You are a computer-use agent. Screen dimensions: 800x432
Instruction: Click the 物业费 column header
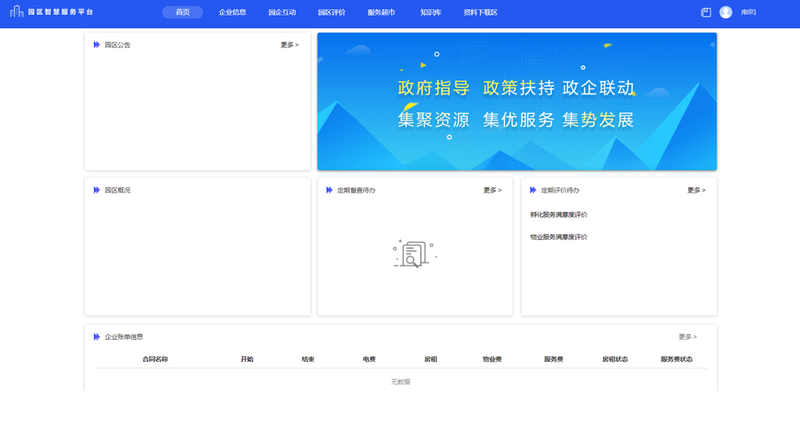(492, 359)
